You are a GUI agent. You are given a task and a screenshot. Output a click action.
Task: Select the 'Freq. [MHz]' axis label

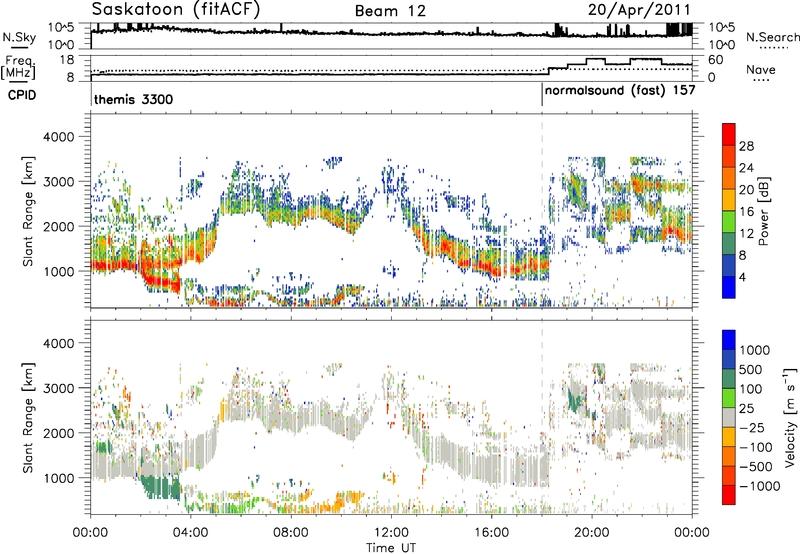pyautogui.click(x=18, y=67)
